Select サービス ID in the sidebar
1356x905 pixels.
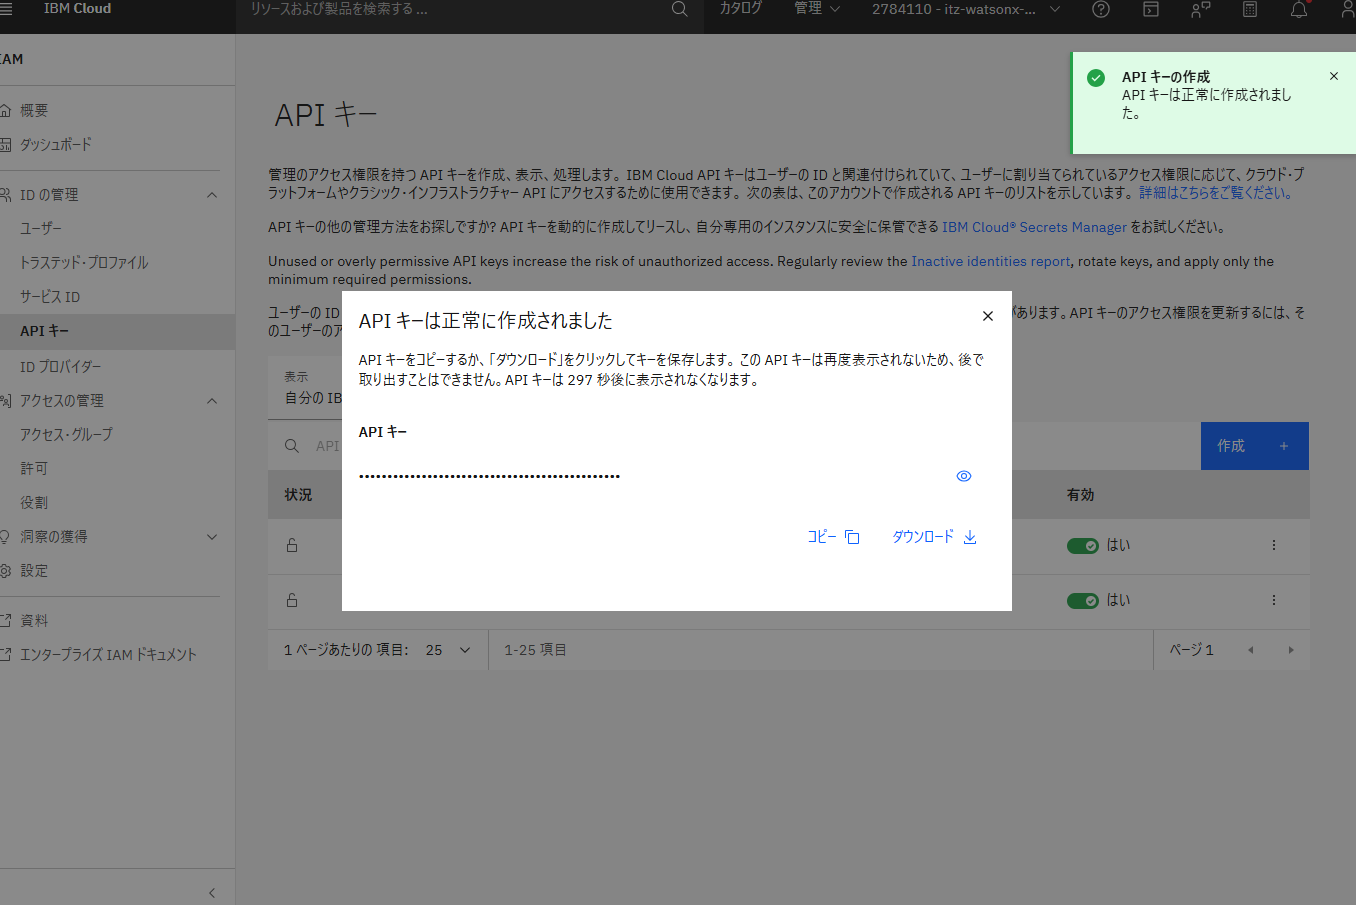(x=50, y=297)
